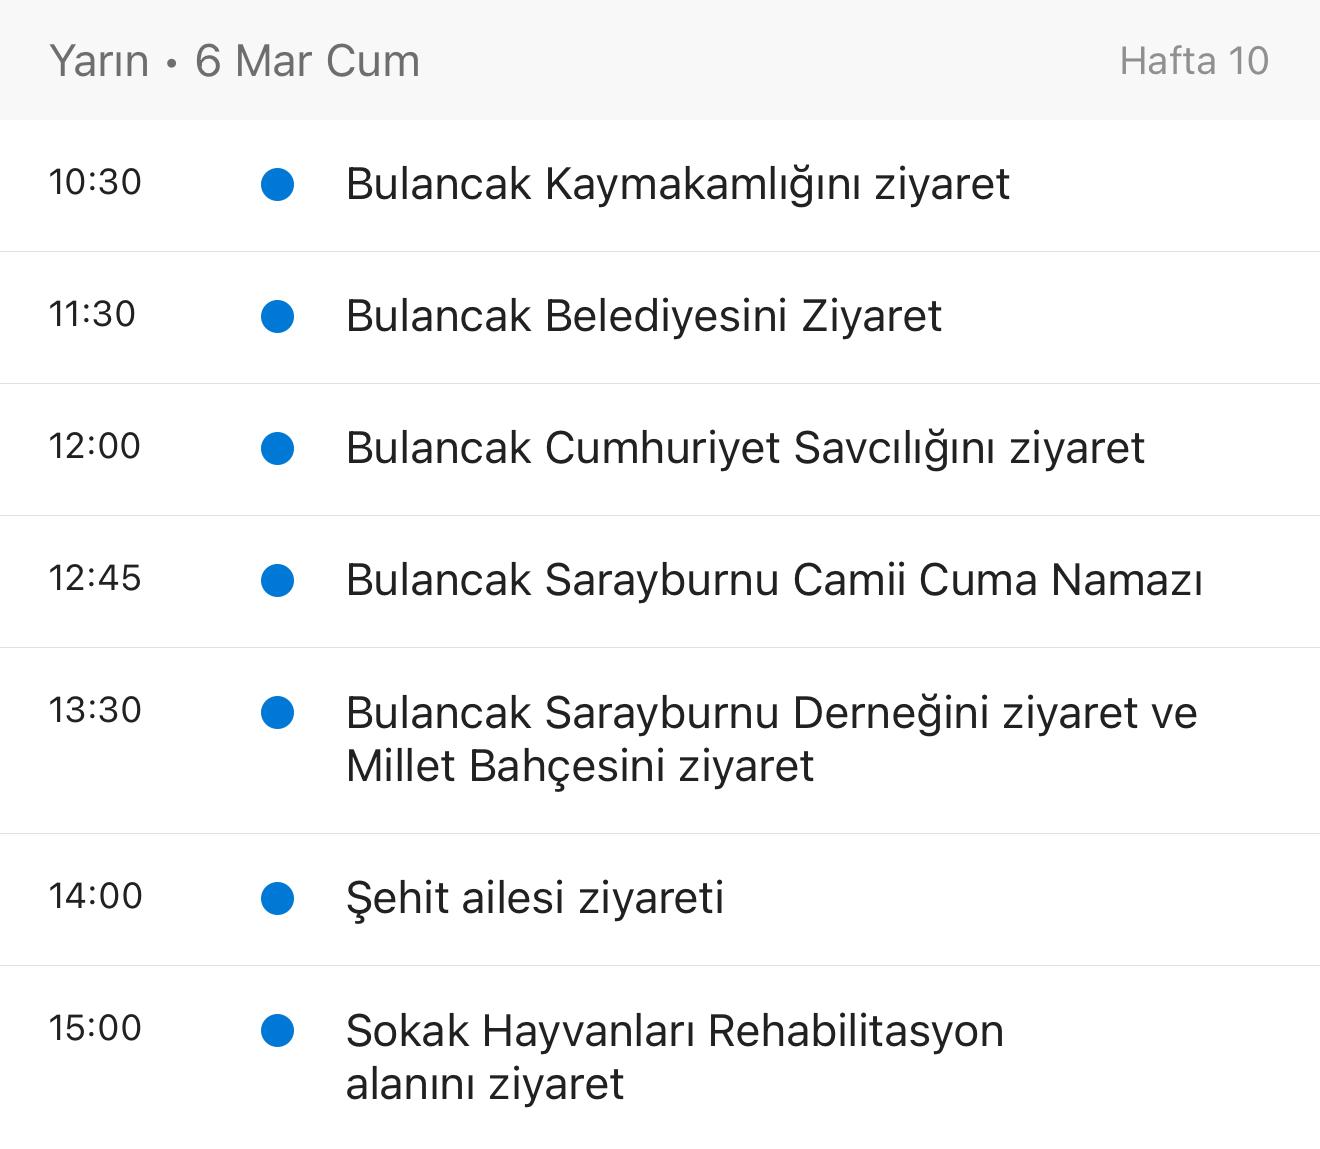Click the 14:00 time label
This screenshot has height=1149, width=1320.
pos(95,896)
